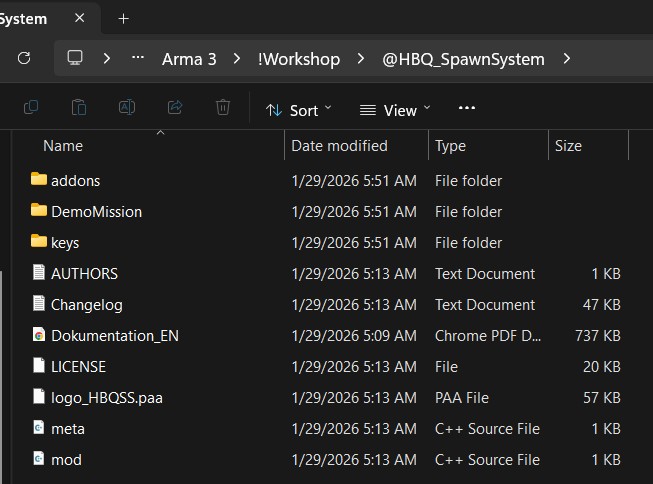Open the Sort dropdown menu
Viewport: 653px width, 484px height.
tap(299, 110)
